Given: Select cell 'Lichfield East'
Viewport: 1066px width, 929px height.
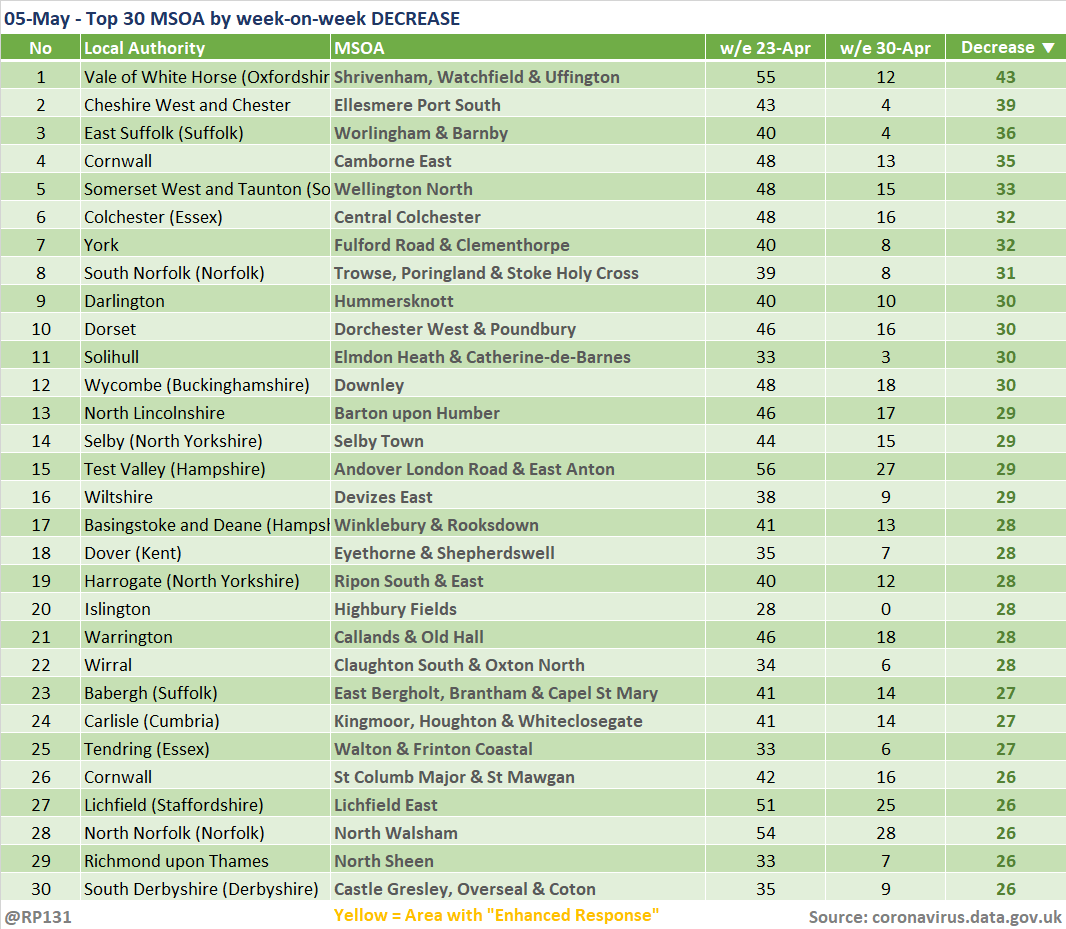Looking at the screenshot, I should coord(517,805).
